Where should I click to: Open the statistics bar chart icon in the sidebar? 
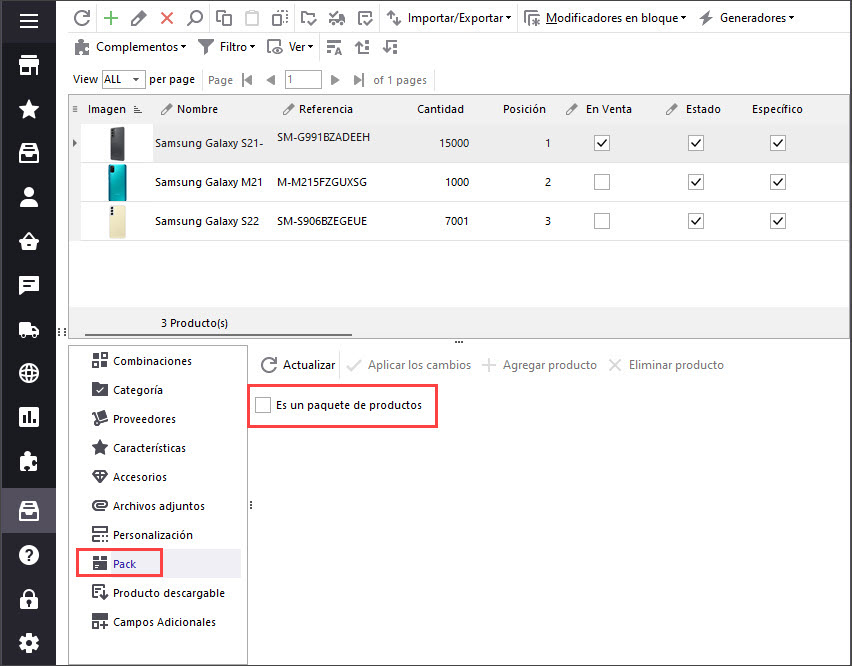[29, 417]
